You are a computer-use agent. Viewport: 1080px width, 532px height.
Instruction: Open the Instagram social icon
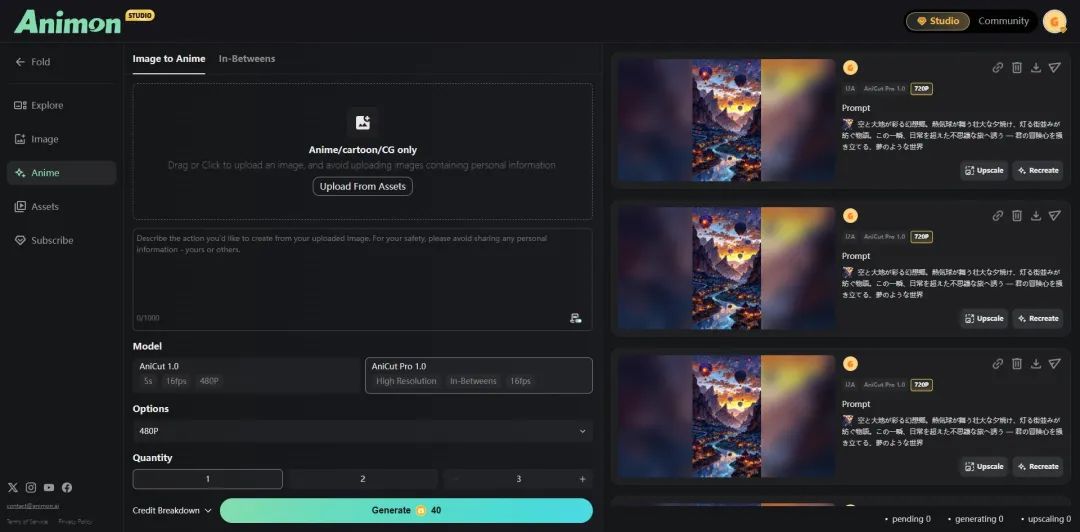pos(31,487)
